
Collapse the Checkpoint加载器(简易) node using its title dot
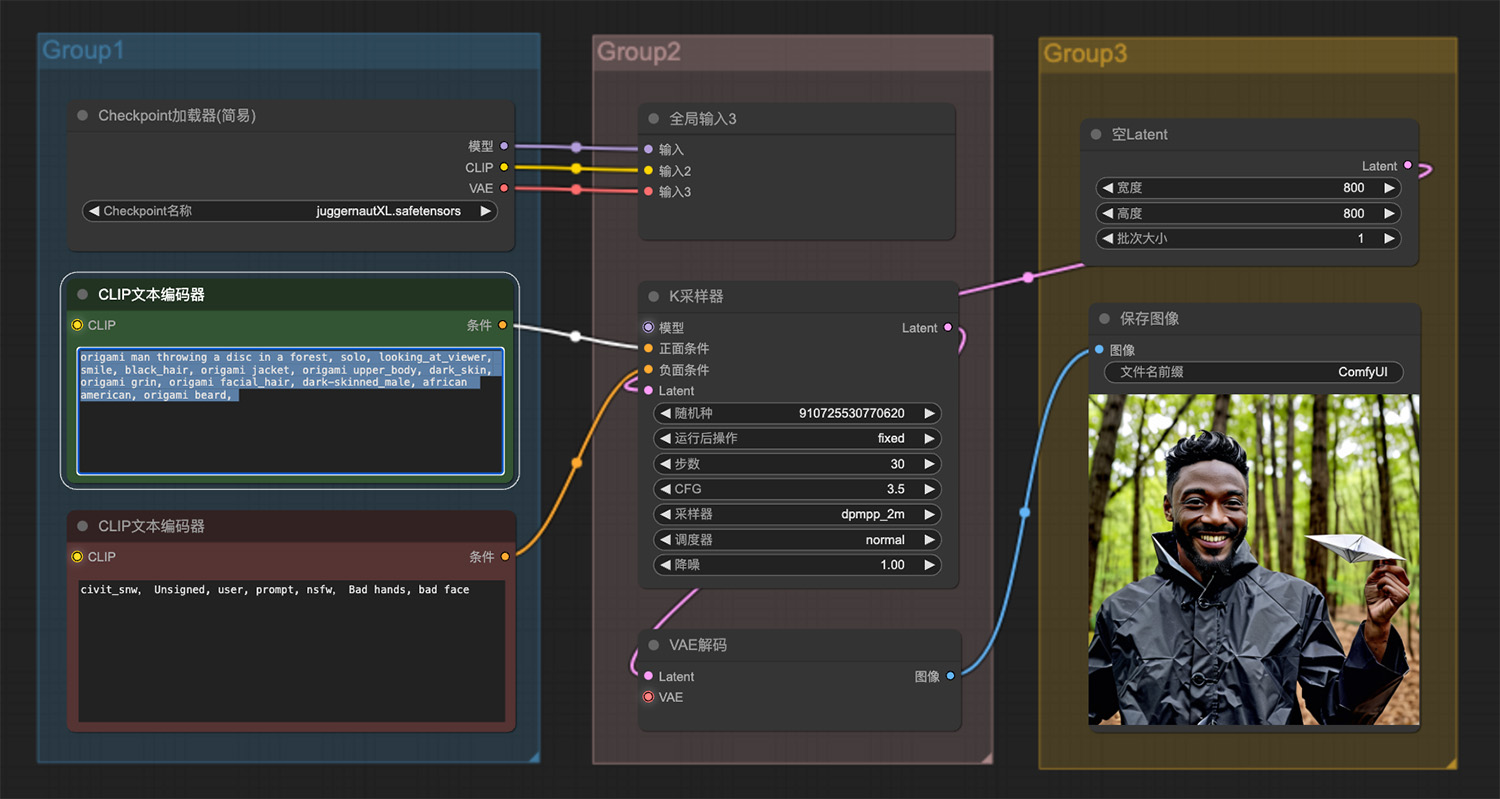83,116
